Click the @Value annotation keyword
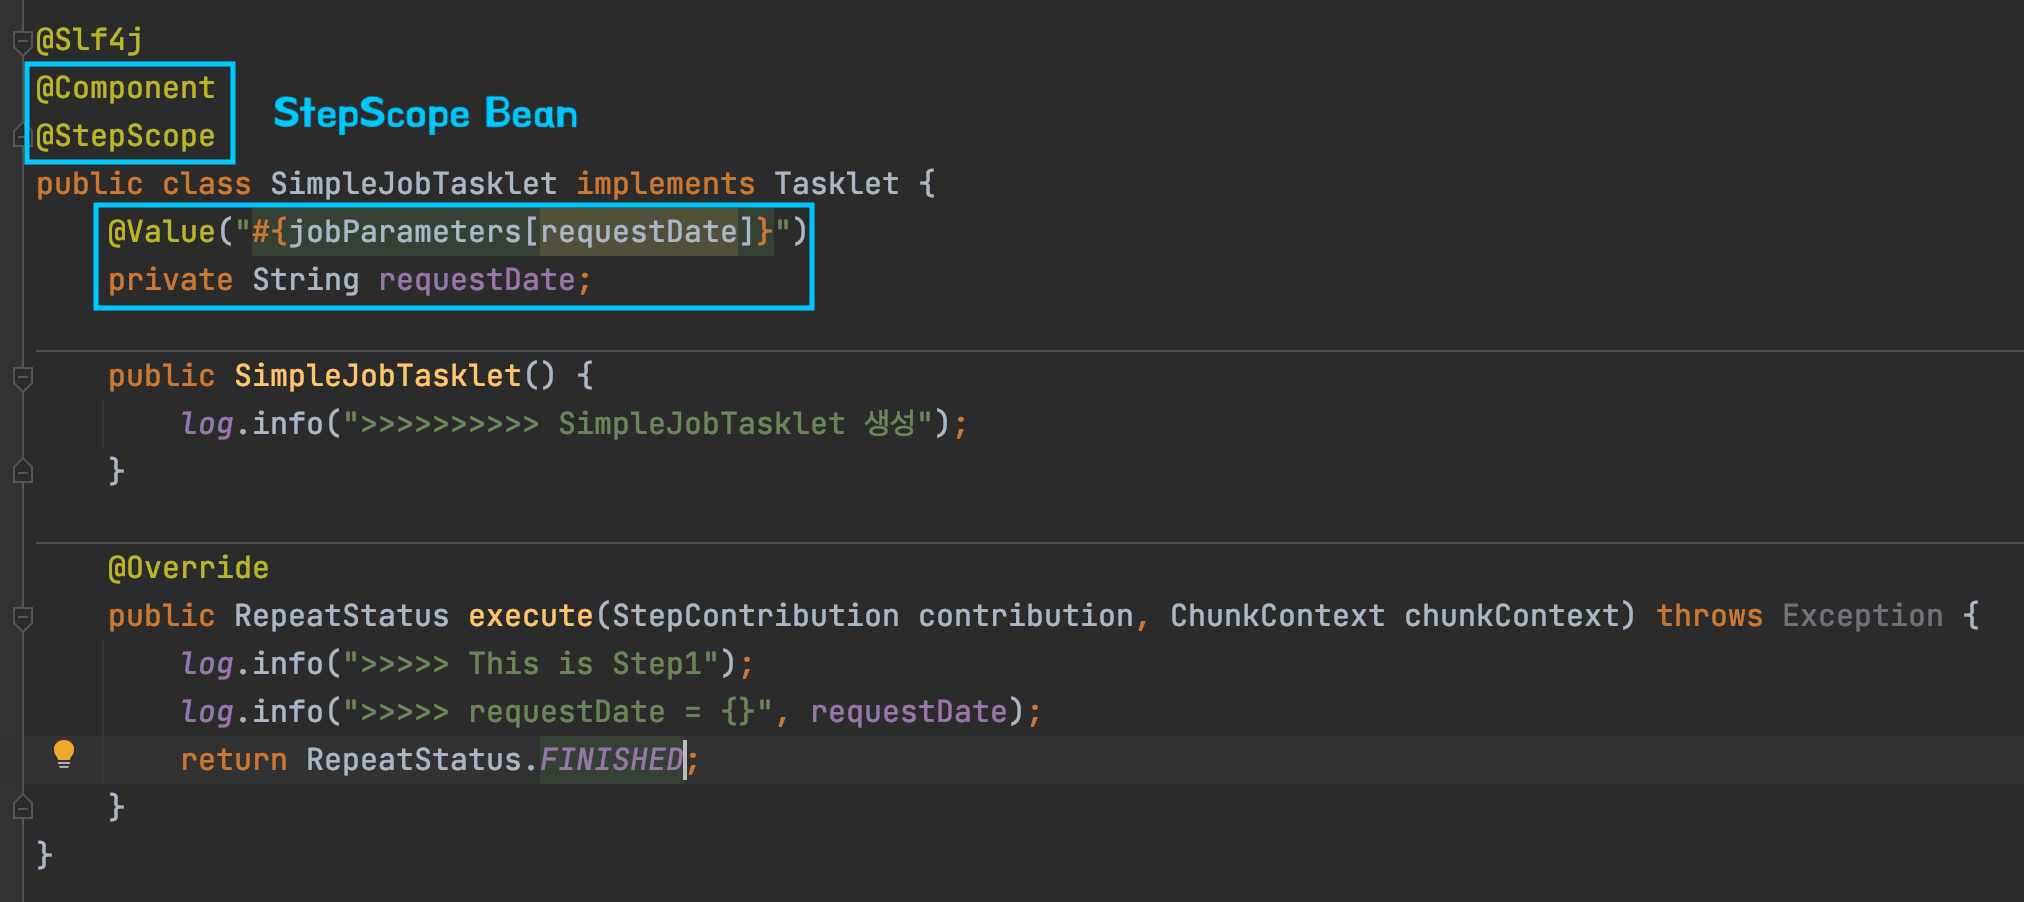This screenshot has width=2024, height=902. [161, 232]
